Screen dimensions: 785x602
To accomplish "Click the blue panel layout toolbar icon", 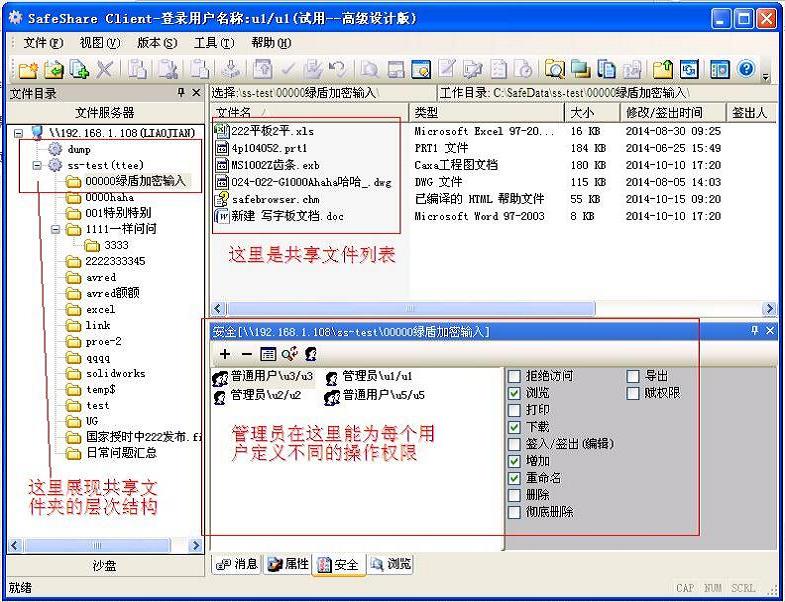I will [720, 70].
